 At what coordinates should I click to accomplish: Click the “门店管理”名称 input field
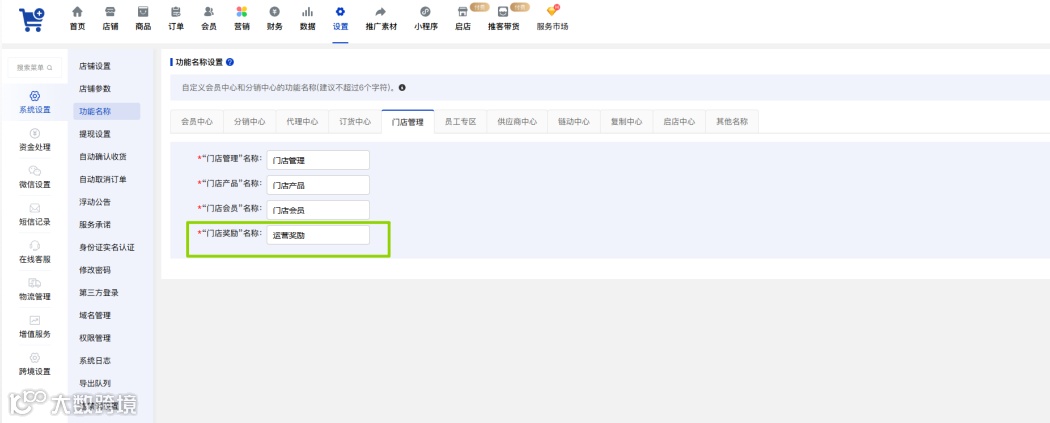click(x=318, y=160)
